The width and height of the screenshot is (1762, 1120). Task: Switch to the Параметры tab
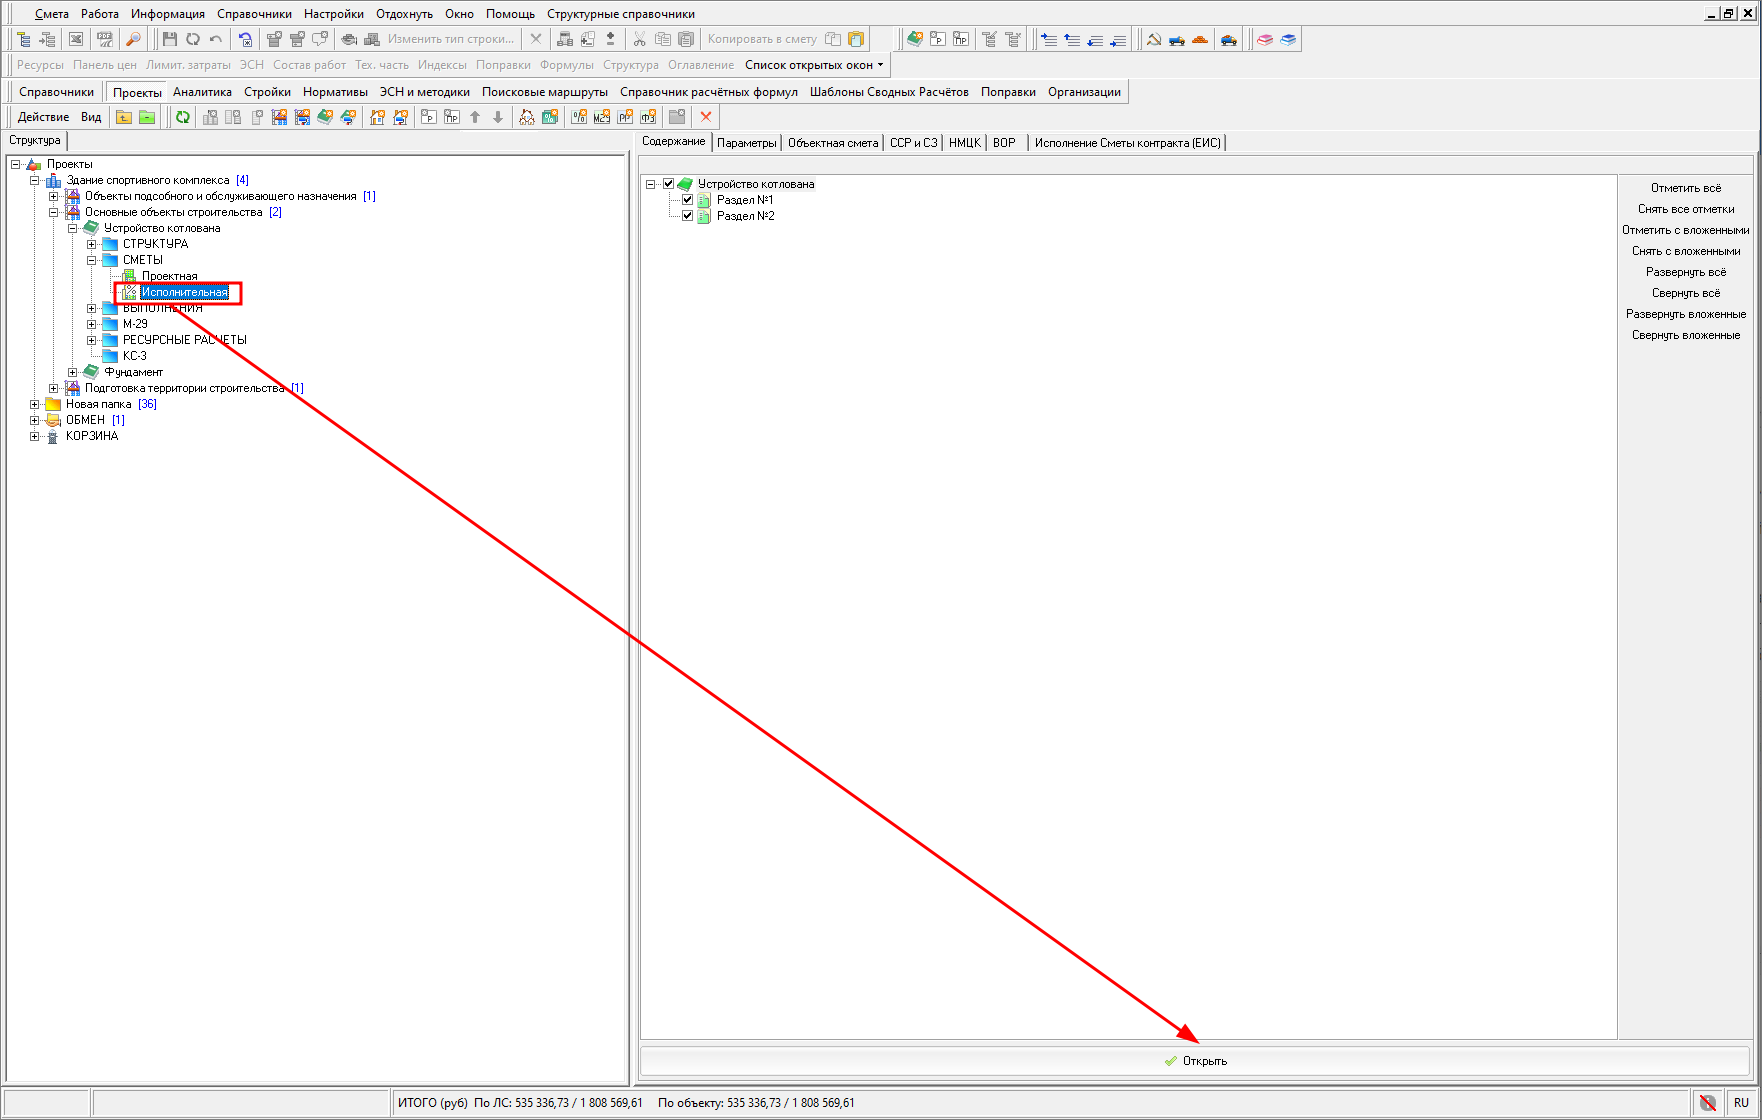click(x=746, y=143)
